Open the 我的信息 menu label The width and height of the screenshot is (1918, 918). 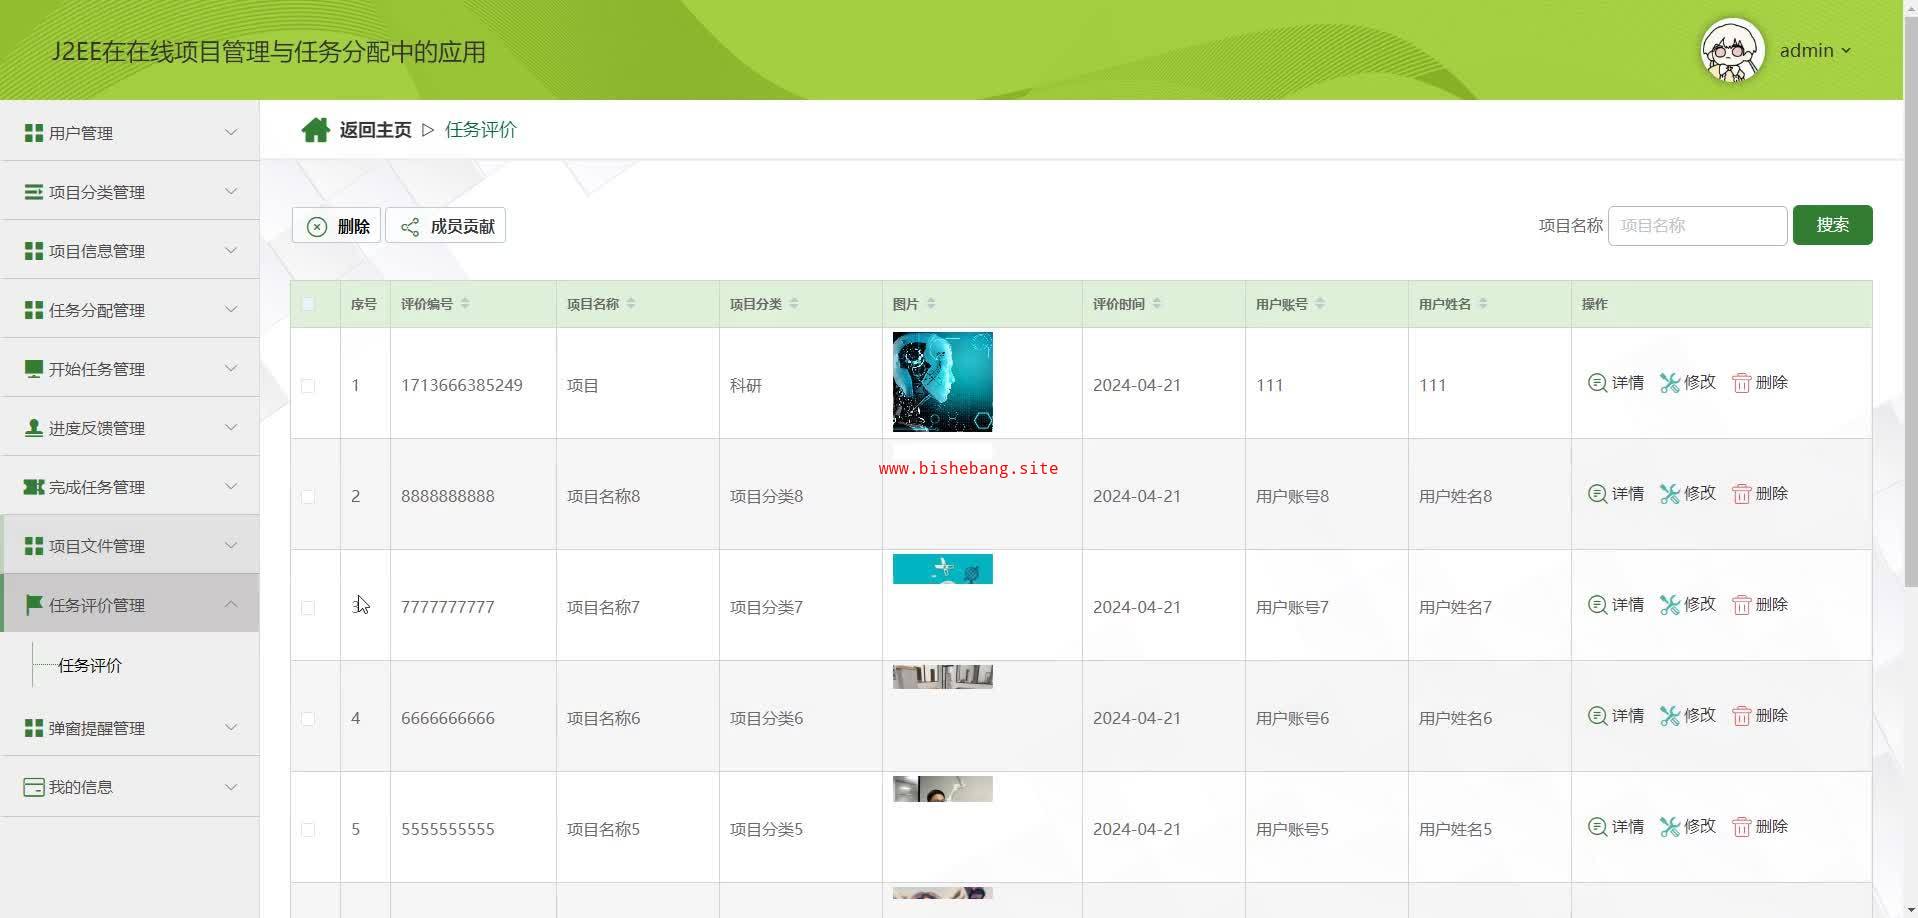[x=81, y=787]
